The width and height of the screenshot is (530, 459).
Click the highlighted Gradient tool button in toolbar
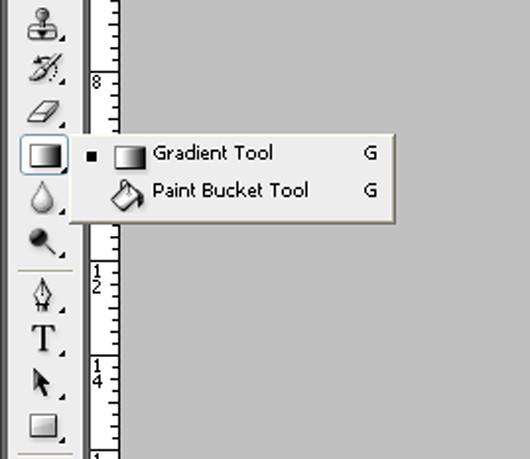coord(45,155)
